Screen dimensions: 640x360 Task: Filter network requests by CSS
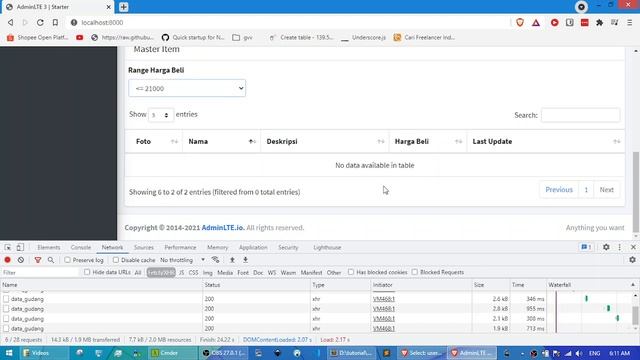(193, 272)
